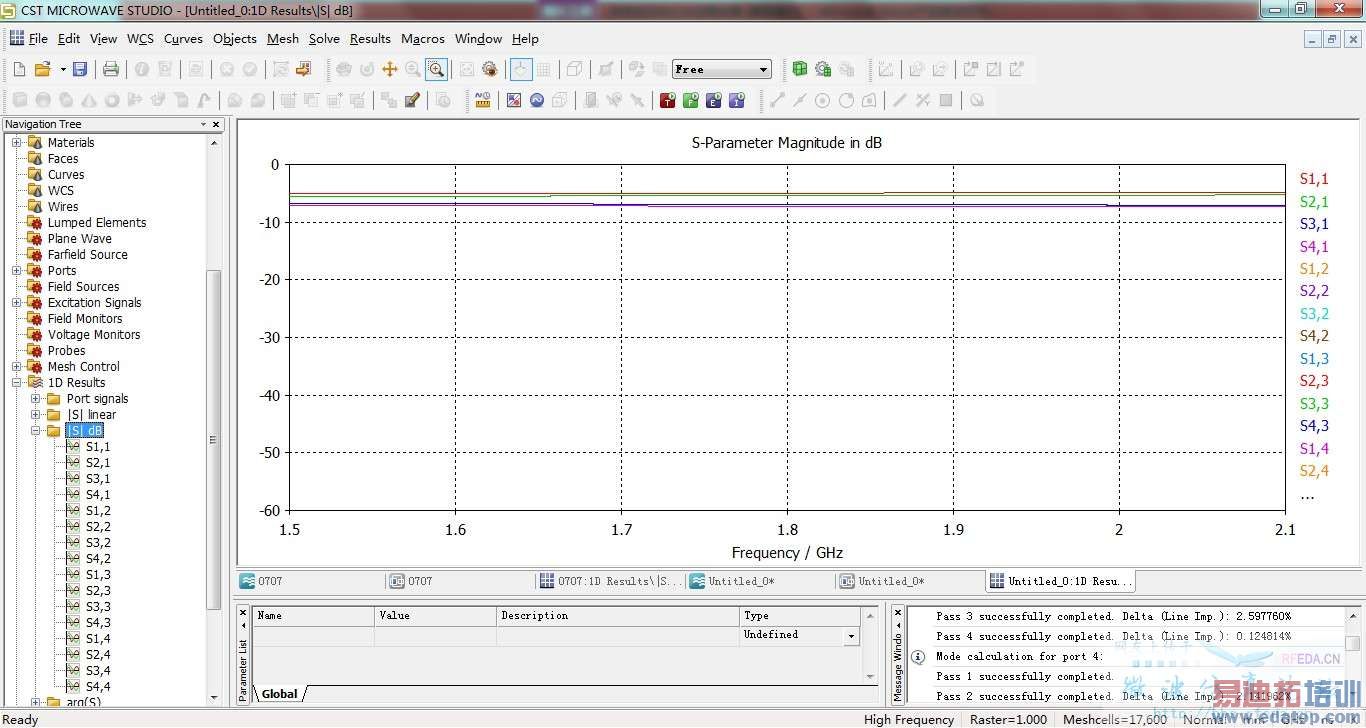Image resolution: width=1366 pixels, height=728 pixels.
Task: Collapse the |S| dB folder
Action: [36, 431]
